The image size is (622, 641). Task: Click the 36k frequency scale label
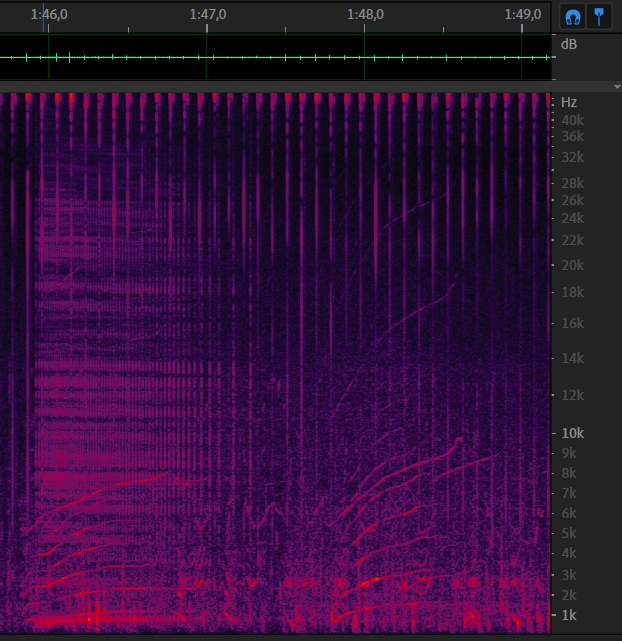(573, 136)
